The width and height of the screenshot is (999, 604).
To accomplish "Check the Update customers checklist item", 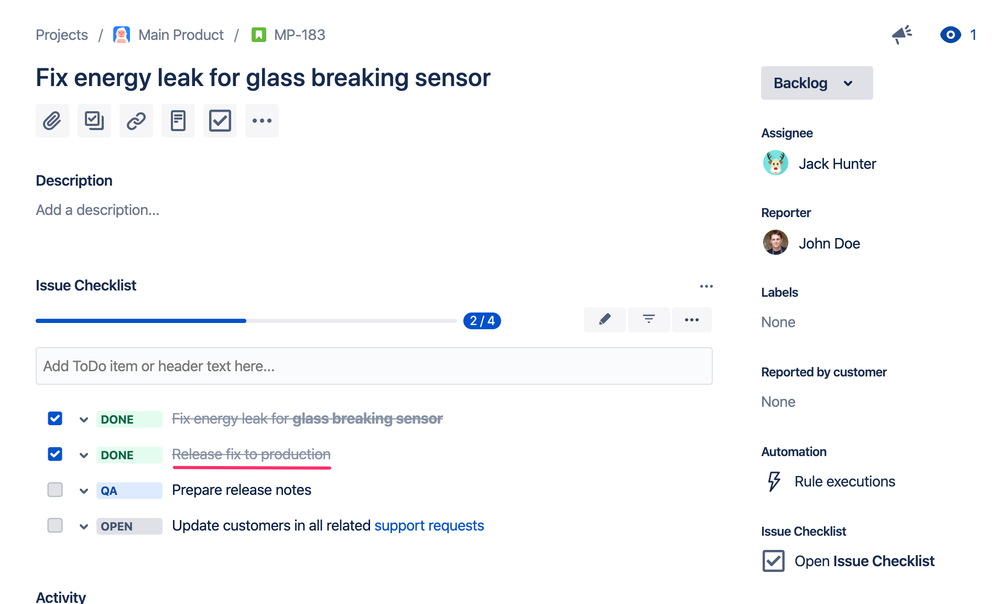I will [x=55, y=525].
